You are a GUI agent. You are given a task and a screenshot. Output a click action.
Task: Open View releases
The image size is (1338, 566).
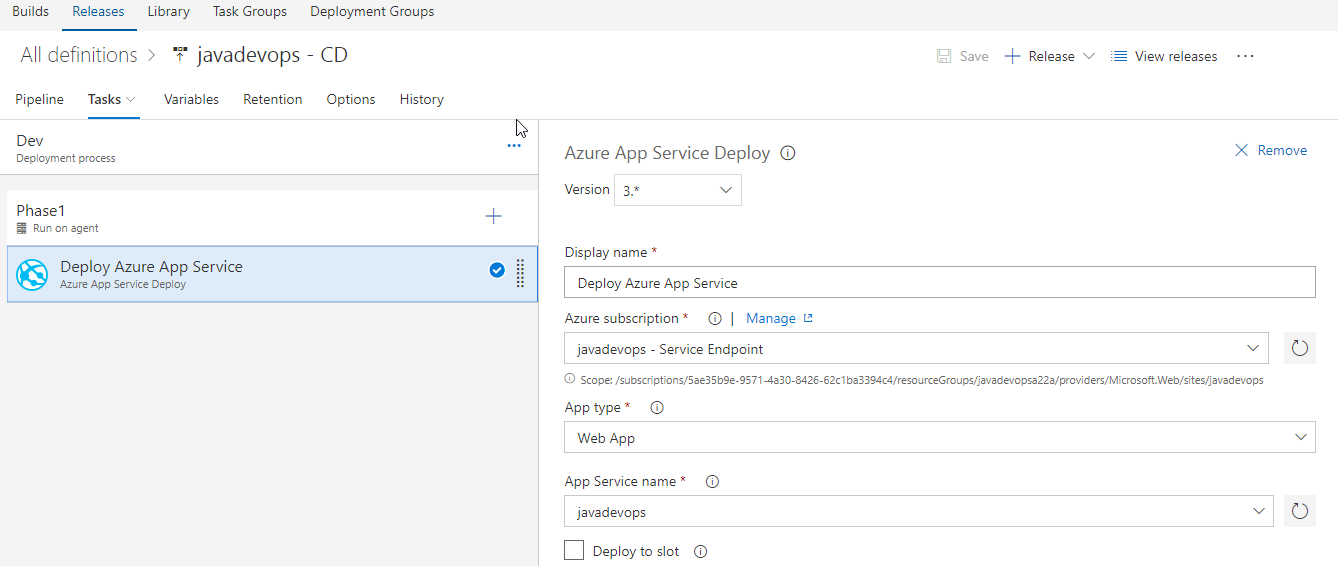(1176, 56)
